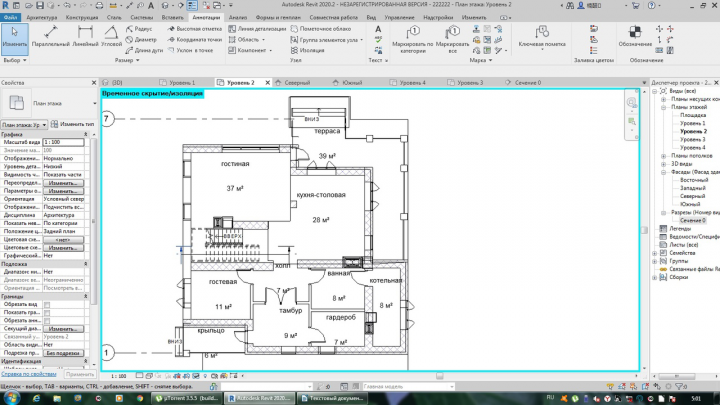Screen dimensions: 720x405
Task: Choose the Угловой dimension tool
Action: 111,37
